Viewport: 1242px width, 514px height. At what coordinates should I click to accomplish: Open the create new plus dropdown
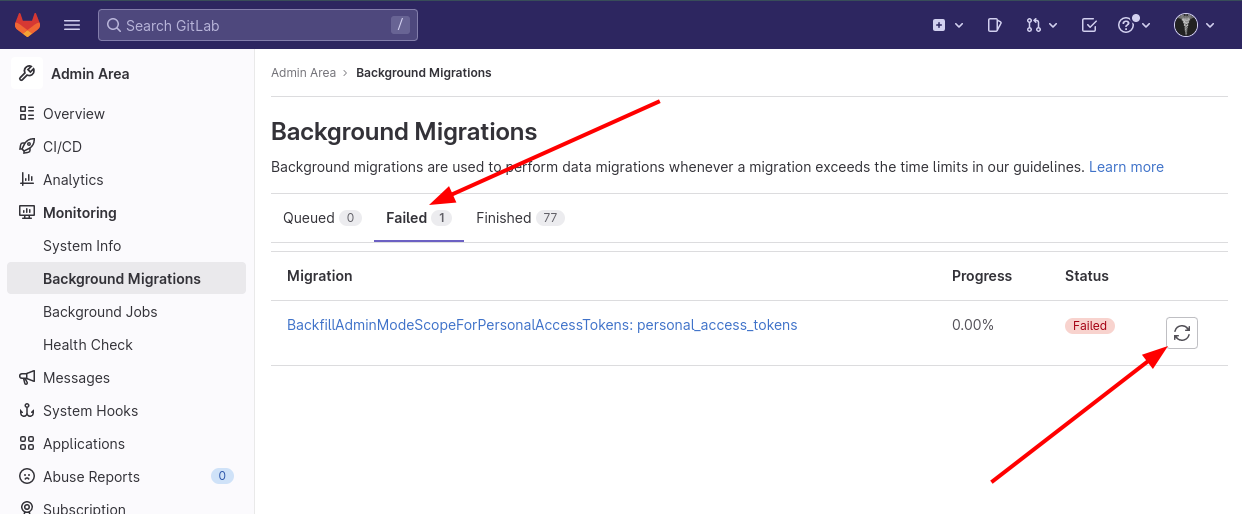pyautogui.click(x=947, y=25)
